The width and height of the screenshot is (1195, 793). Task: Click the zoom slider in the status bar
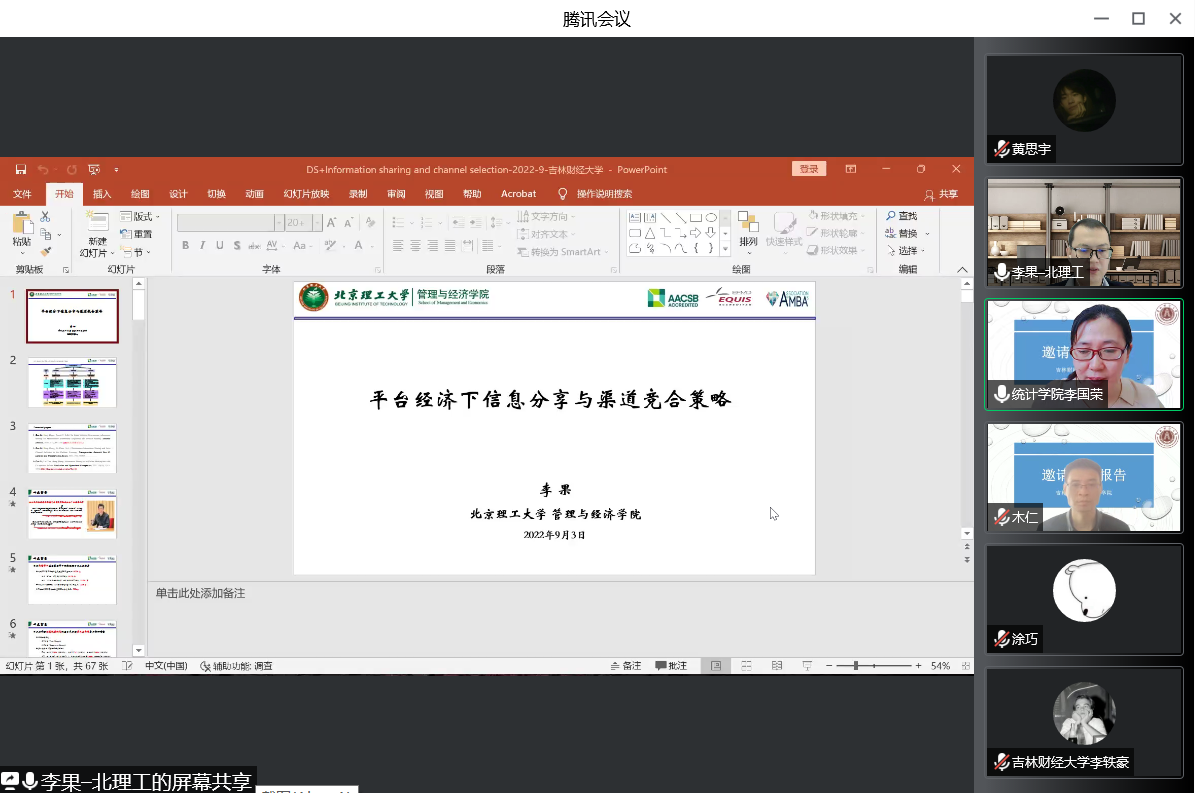856,666
